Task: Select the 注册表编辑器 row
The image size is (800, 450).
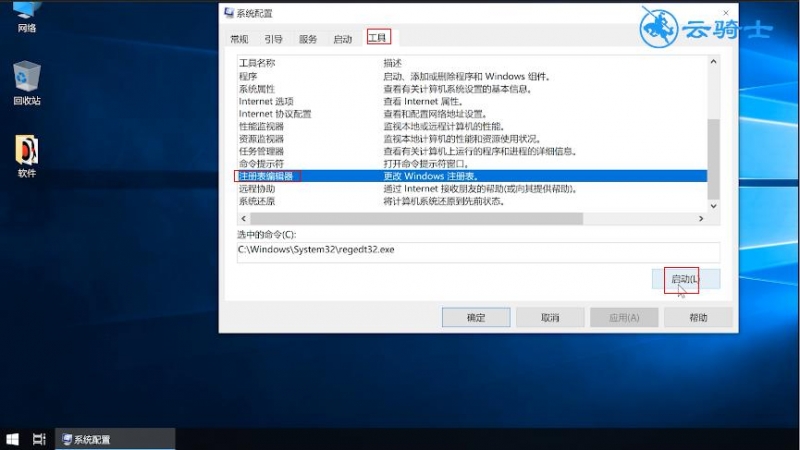Action: point(472,176)
